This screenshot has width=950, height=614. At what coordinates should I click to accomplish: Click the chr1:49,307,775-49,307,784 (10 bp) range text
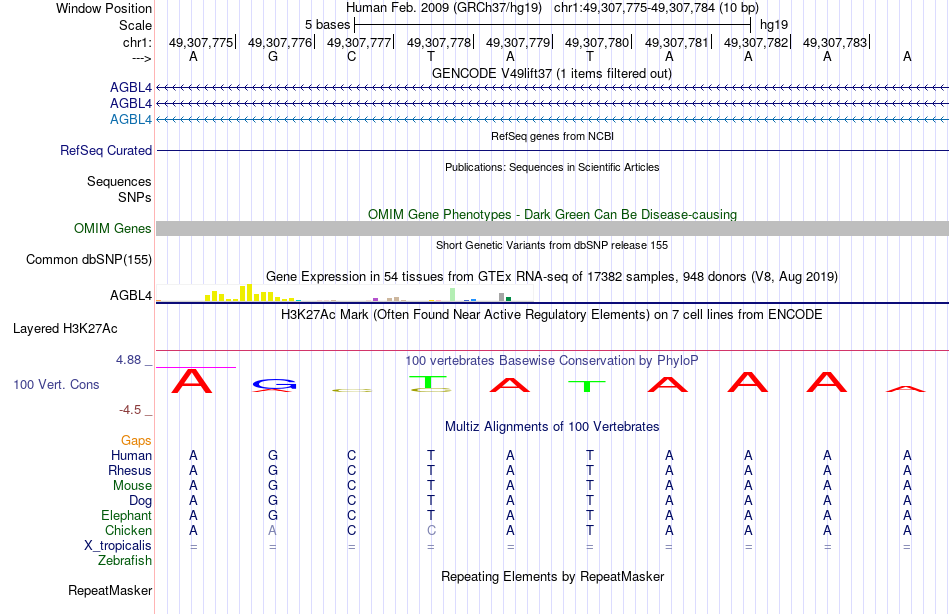656,8
